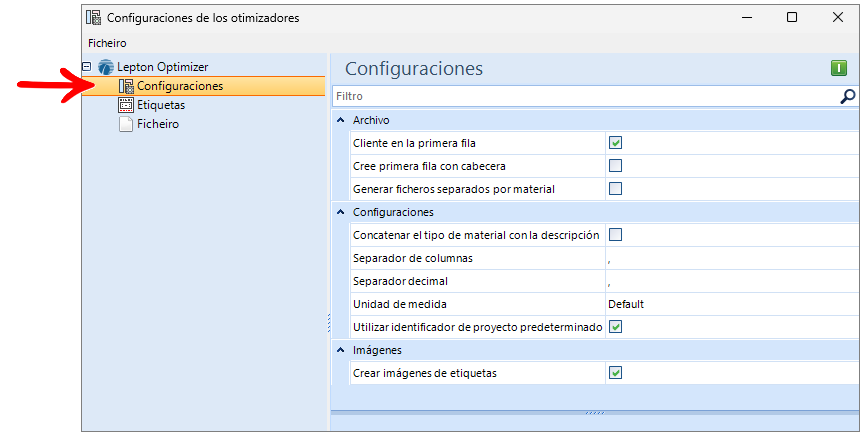Click the magnifier icon in the Filtro box
This screenshot has width=867, height=433.
pos(847,96)
